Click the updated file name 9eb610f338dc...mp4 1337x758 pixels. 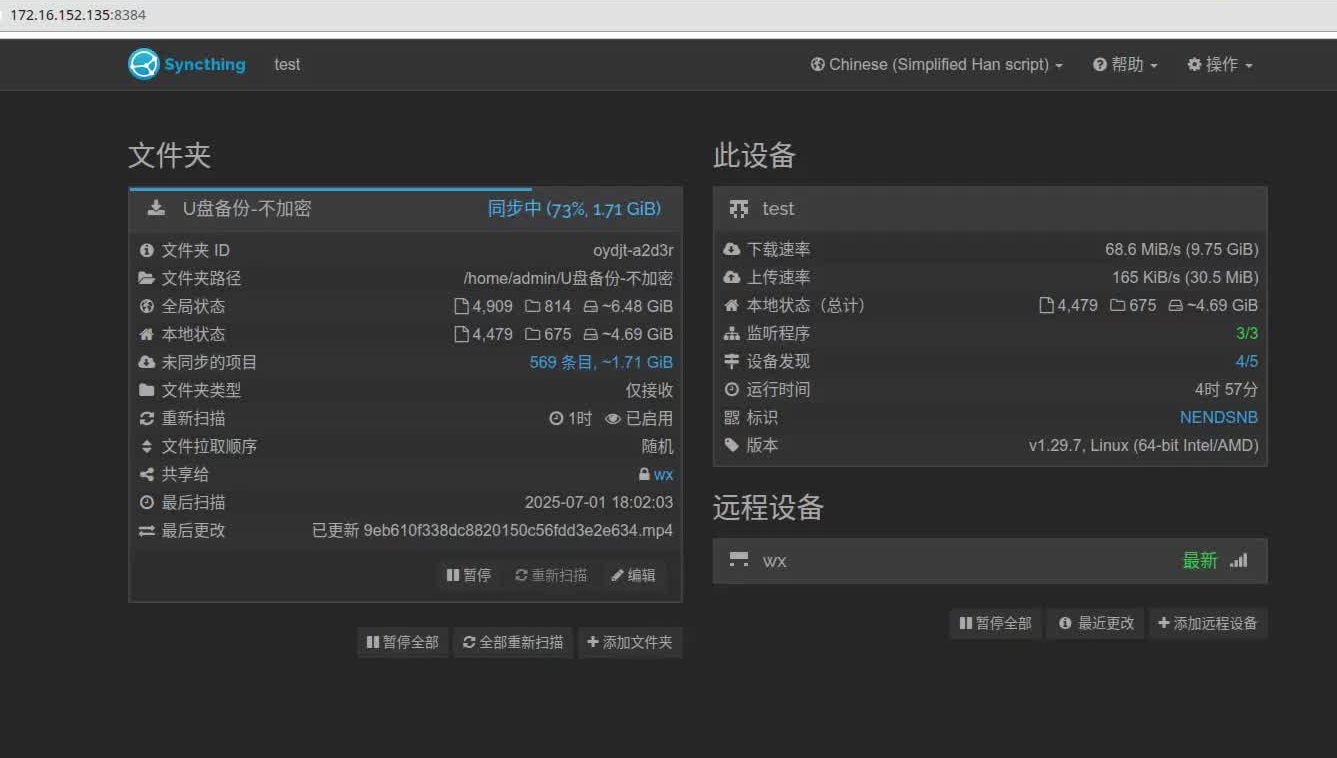518,530
